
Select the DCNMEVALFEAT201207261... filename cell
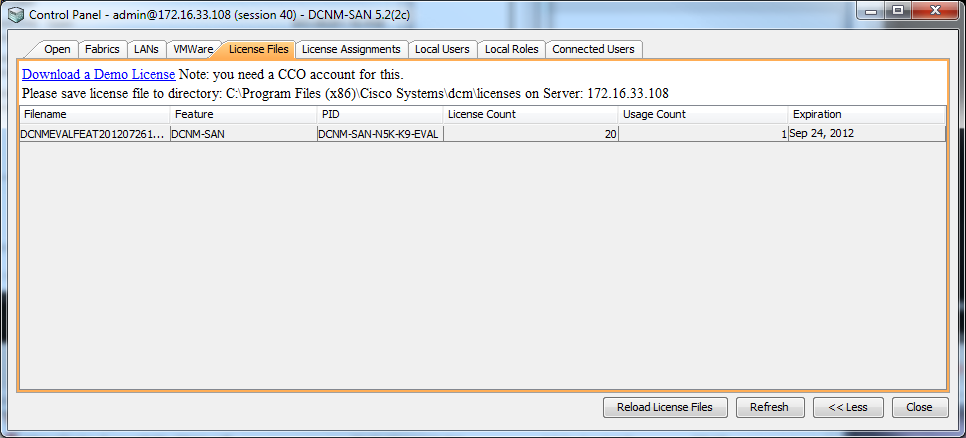(95, 133)
